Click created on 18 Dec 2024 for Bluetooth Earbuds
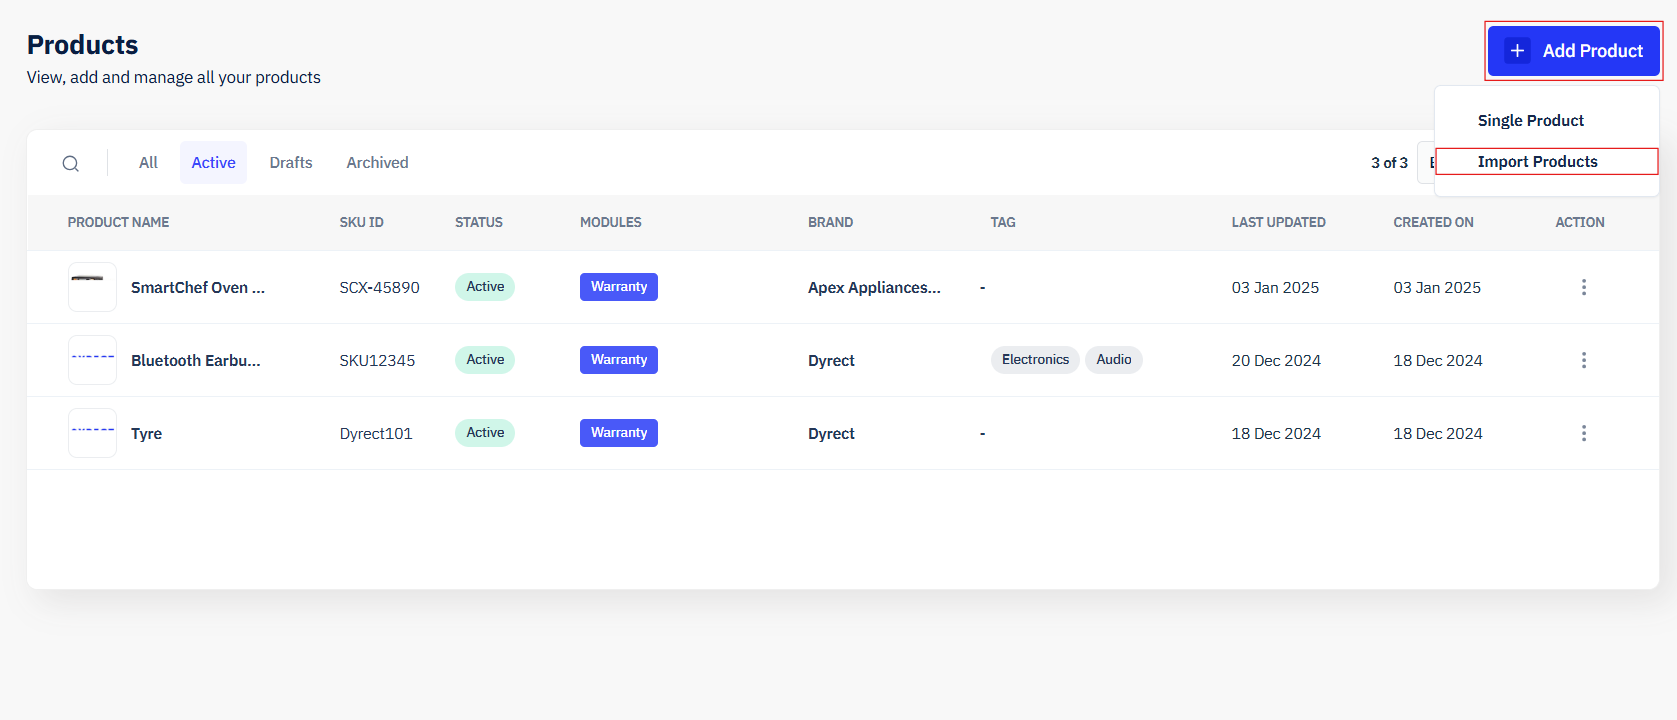Screen dimensions: 1677x720 1438,360
